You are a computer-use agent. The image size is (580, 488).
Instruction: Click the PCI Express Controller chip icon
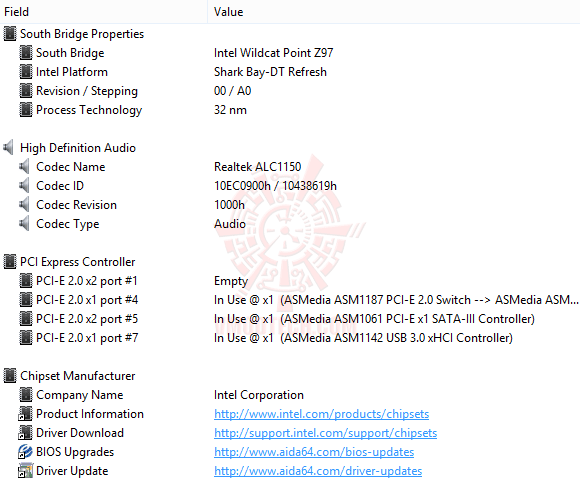(10, 262)
